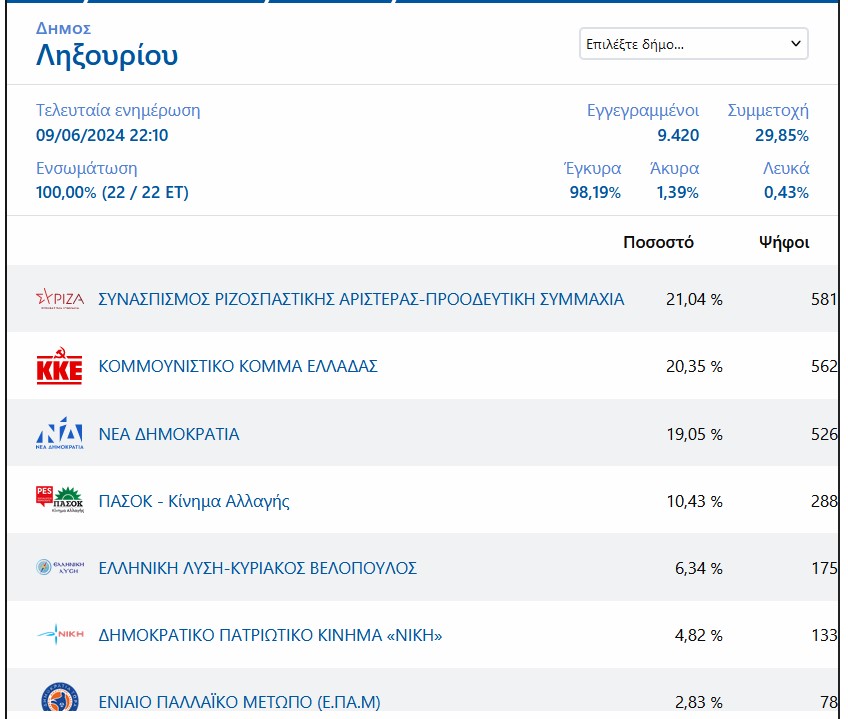Click the 'Λευκά' label

786,168
